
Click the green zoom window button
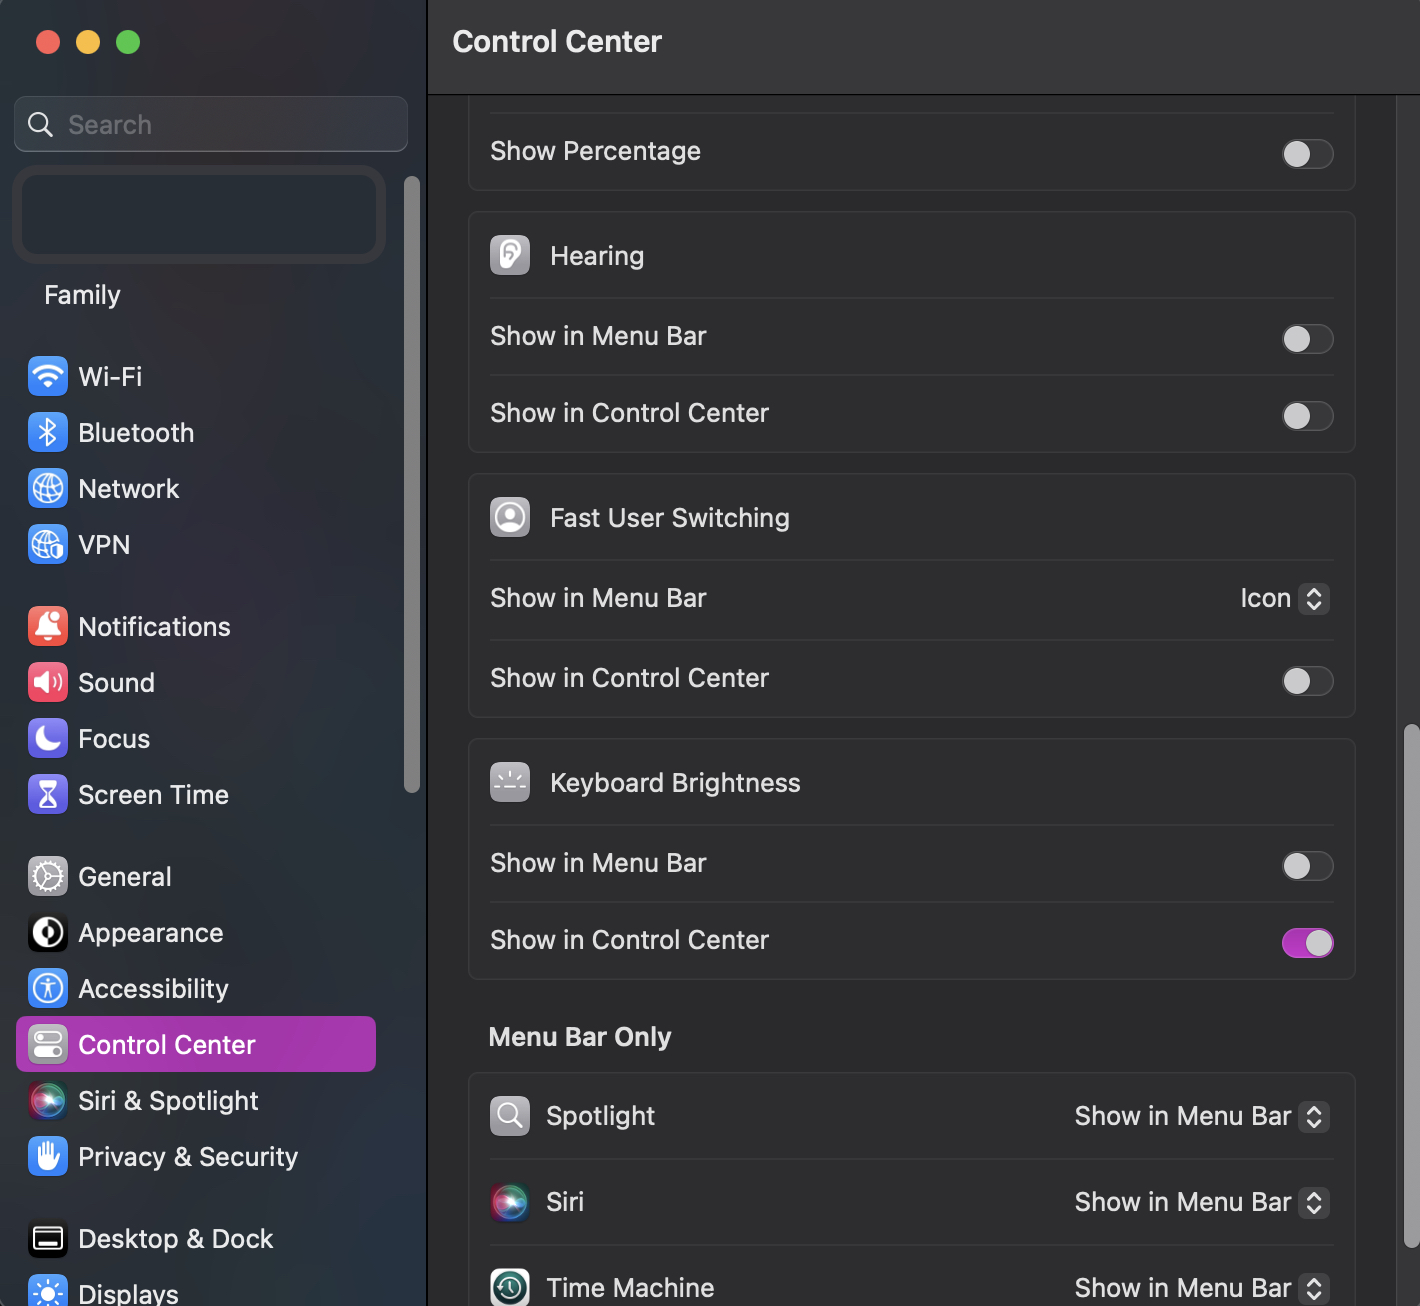tap(128, 42)
